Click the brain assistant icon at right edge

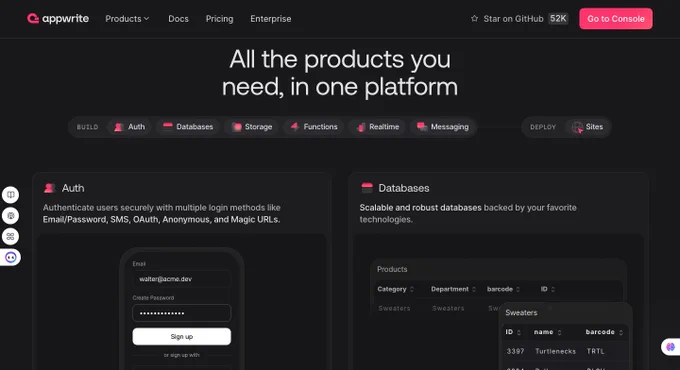click(x=670, y=347)
